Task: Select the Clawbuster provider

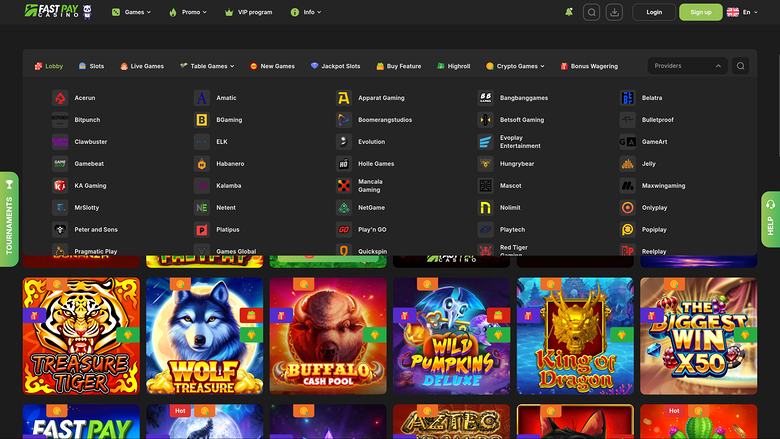Action: 80,142
